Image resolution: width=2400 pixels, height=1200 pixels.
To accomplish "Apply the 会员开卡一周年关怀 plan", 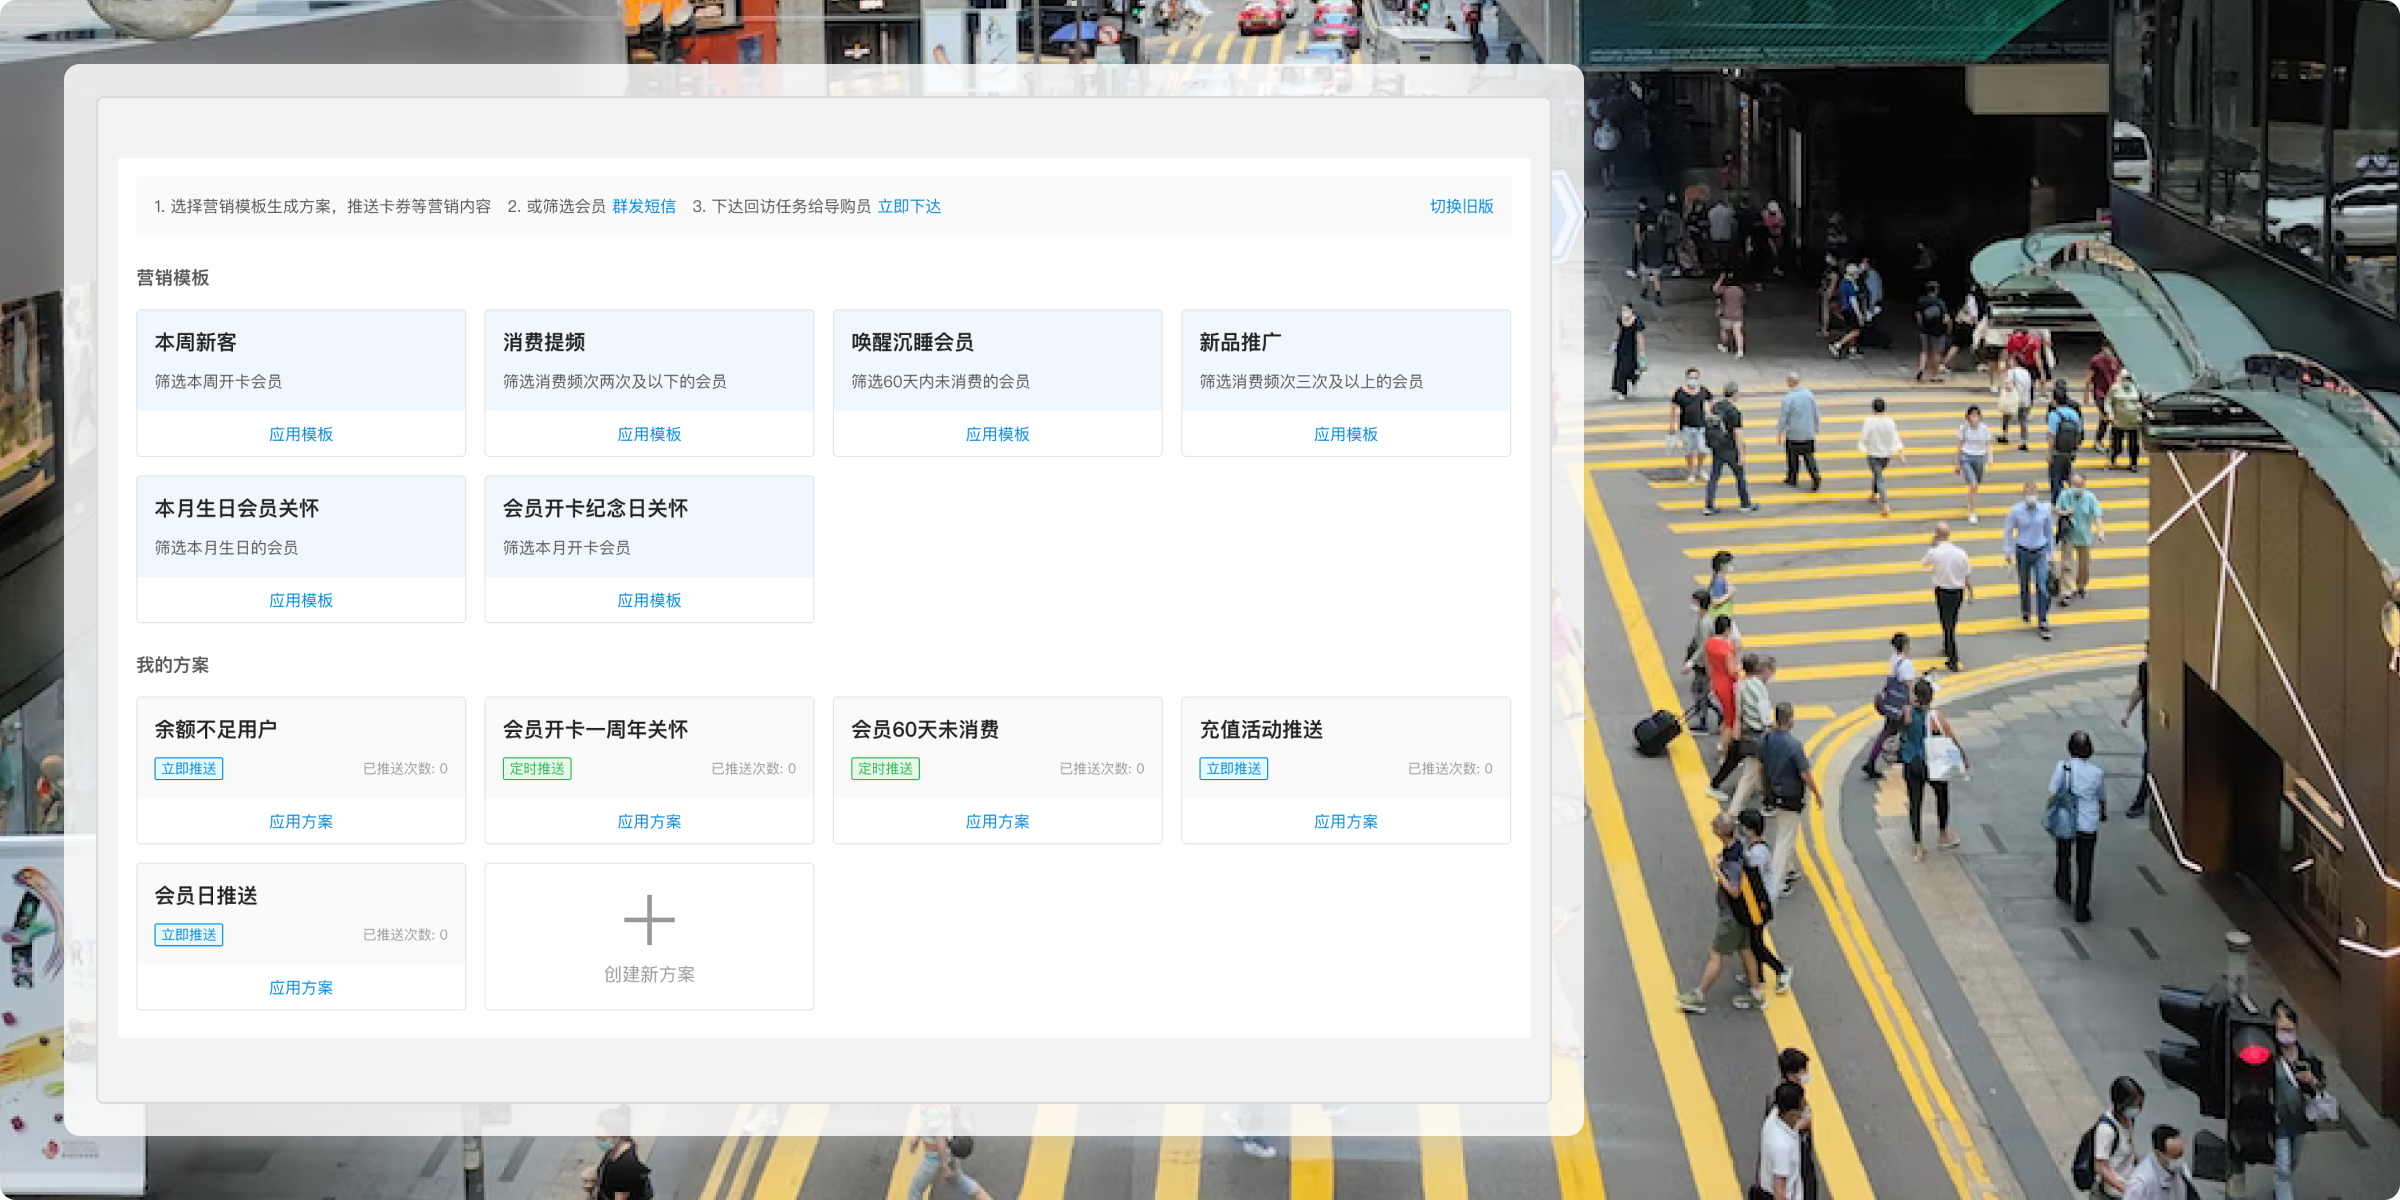I will 649,821.
